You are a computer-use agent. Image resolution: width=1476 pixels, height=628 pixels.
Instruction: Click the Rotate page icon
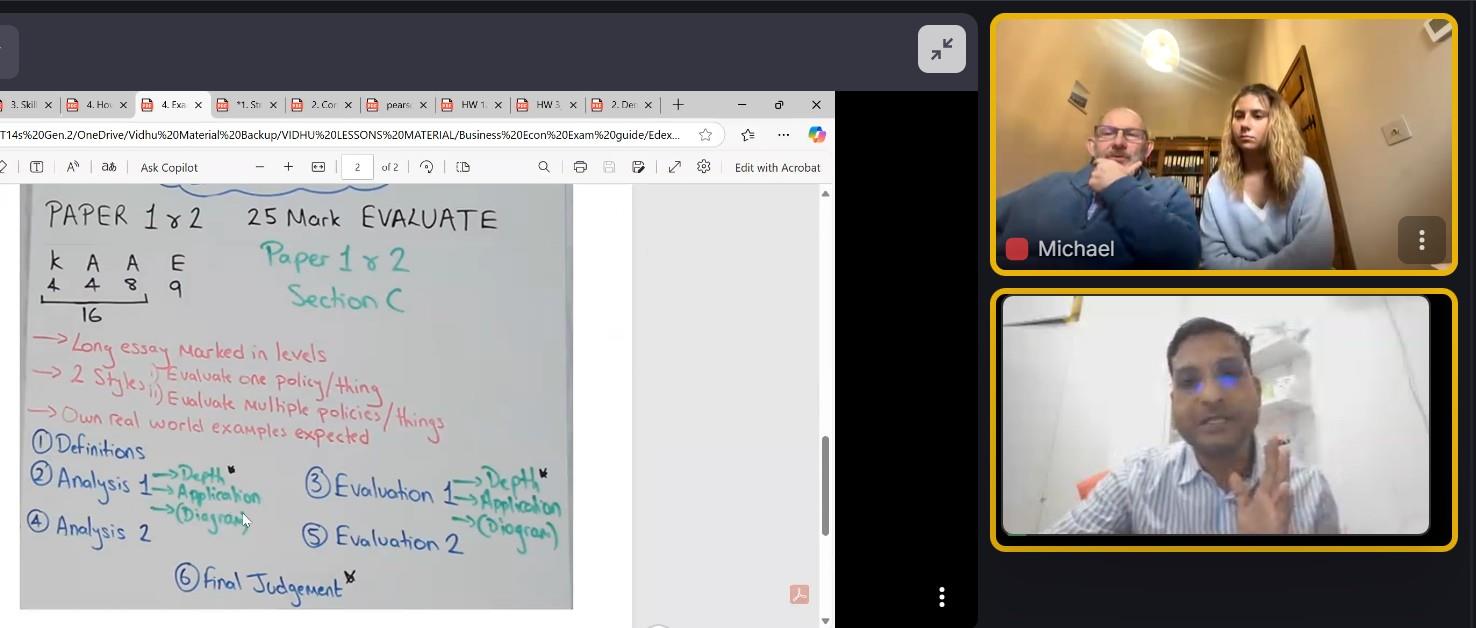(x=427, y=167)
